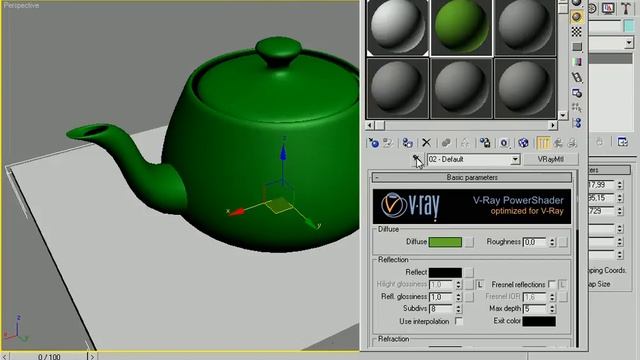Open the Motion command panel tab
Viewport: 640px width, 360px height.
(x=592, y=8)
